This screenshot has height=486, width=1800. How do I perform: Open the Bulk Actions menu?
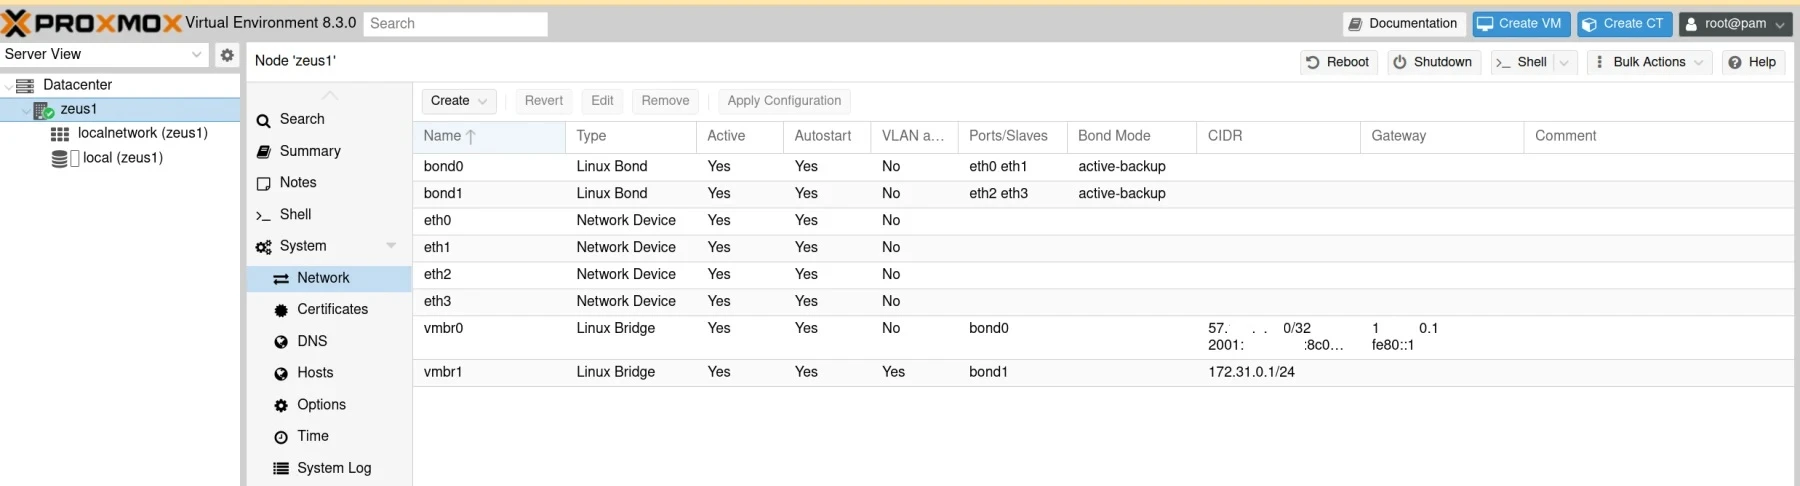(1649, 62)
